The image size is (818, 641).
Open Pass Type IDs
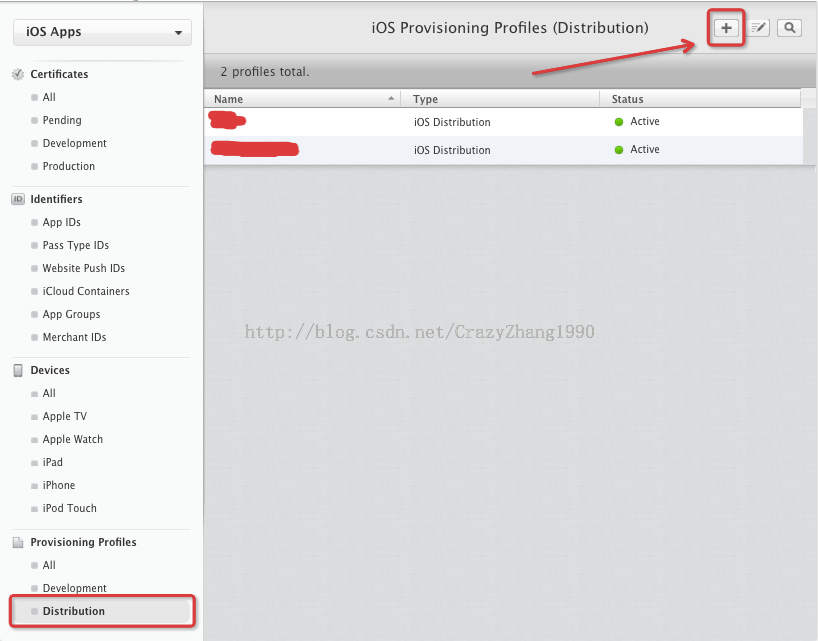pyautogui.click(x=76, y=246)
